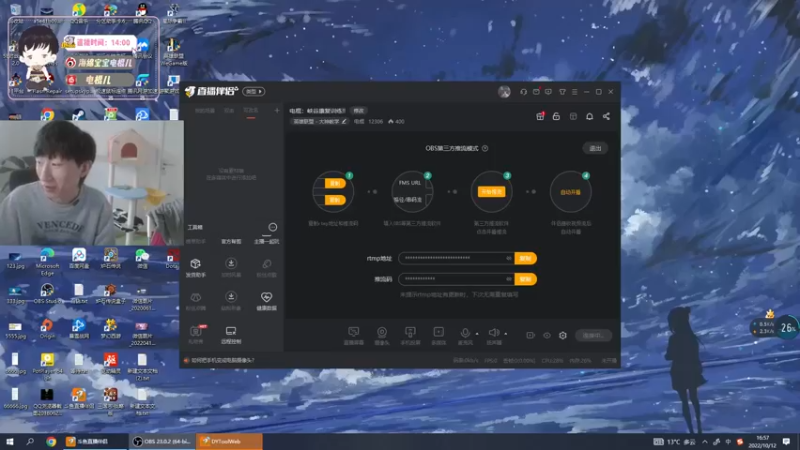The image size is (800, 450).
Task: Expand microphone options arrow
Action: (477, 334)
